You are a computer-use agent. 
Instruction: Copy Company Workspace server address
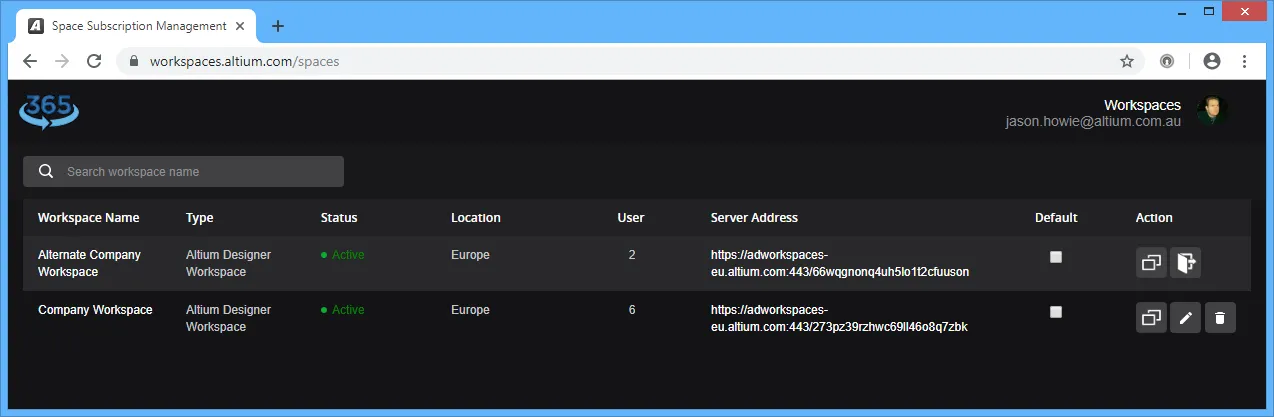point(1151,318)
